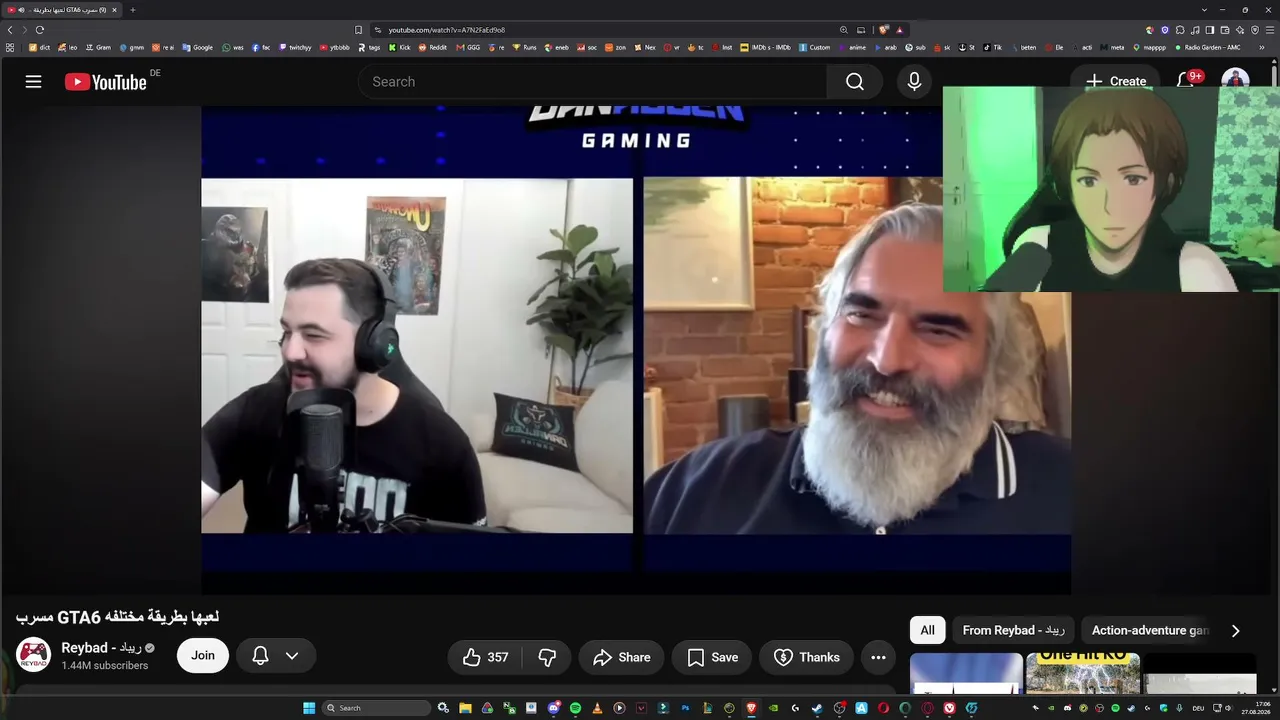Mute the tab via its speaker icon

point(22,10)
